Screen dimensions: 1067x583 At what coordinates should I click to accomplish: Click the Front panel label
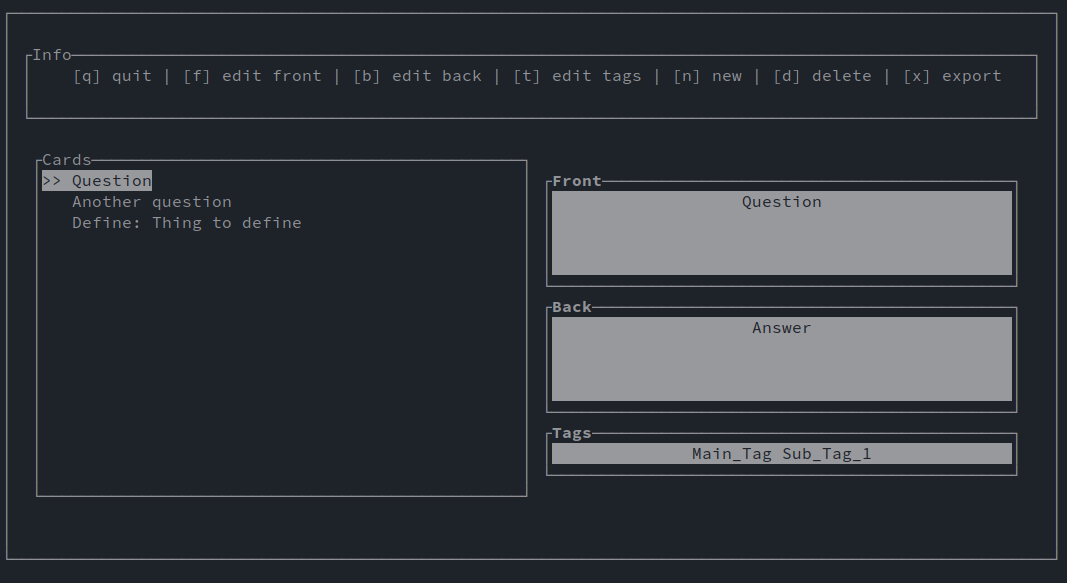pos(577,181)
